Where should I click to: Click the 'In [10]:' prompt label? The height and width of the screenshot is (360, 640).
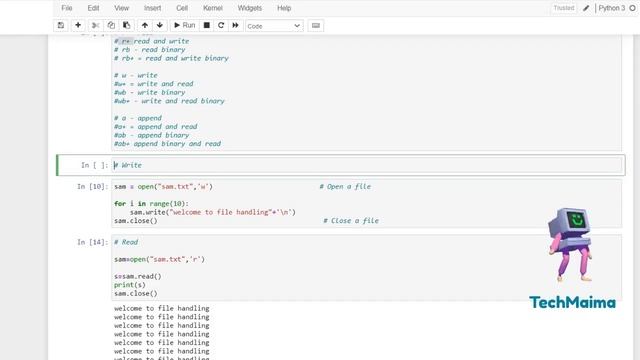coord(93,187)
